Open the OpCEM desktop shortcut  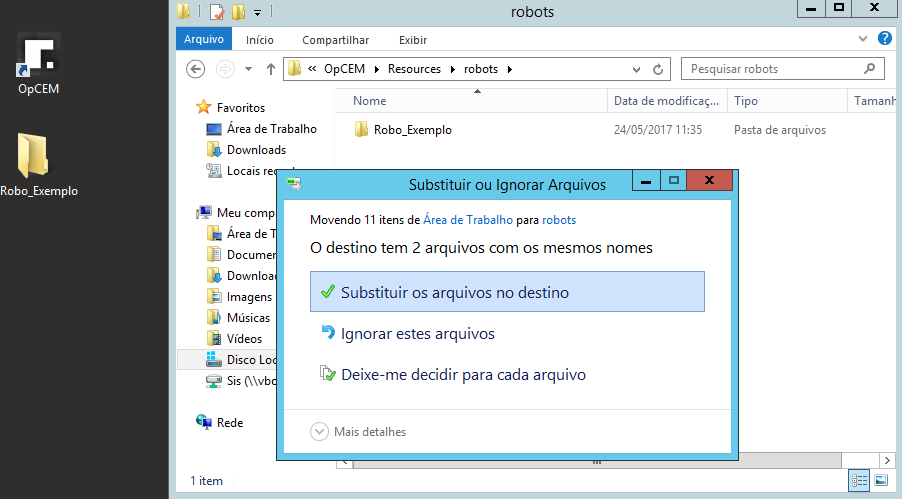pyautogui.click(x=38, y=62)
